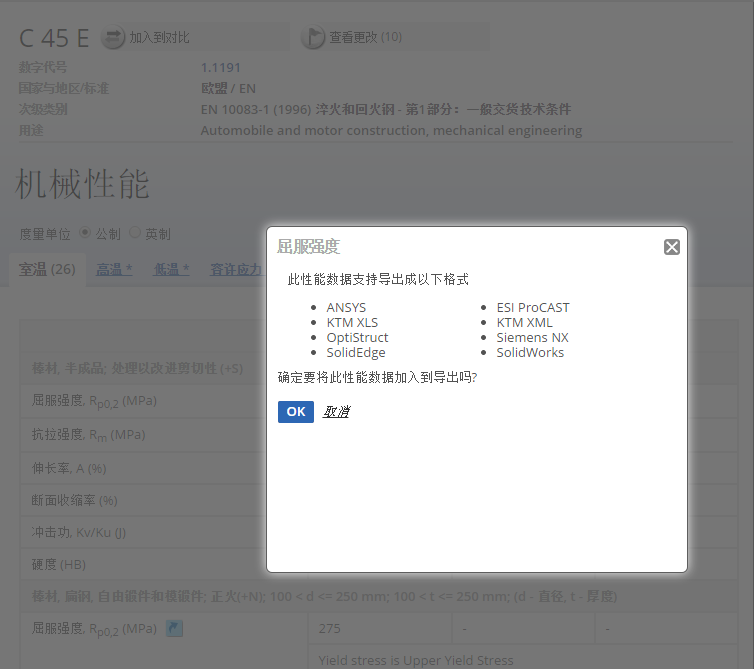The height and width of the screenshot is (669, 754).
Task: Open the 低温 tab
Action: (x=171, y=269)
